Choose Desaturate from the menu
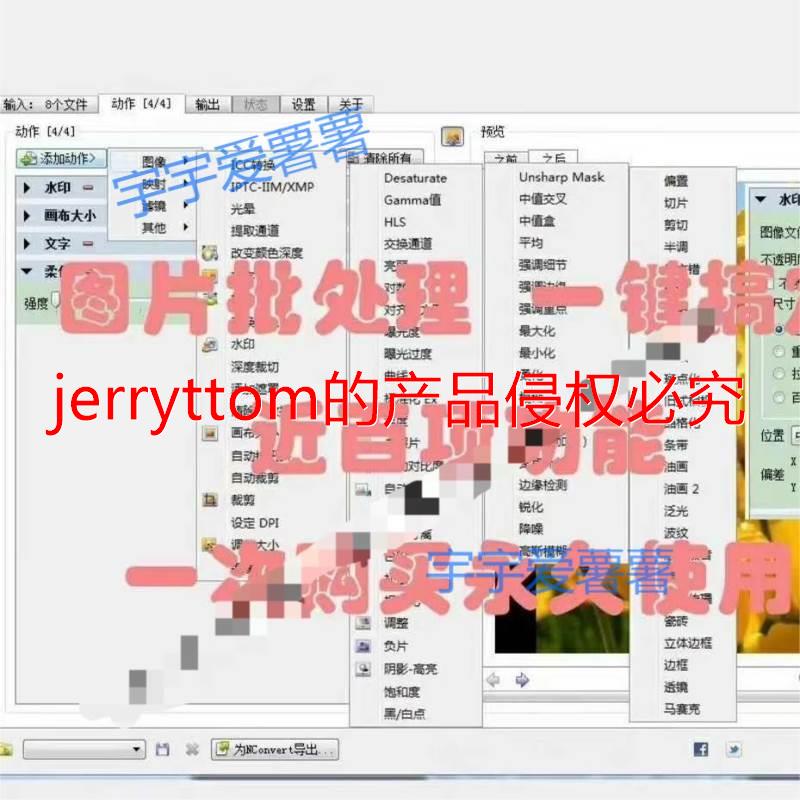The image size is (800, 800). coord(415,178)
